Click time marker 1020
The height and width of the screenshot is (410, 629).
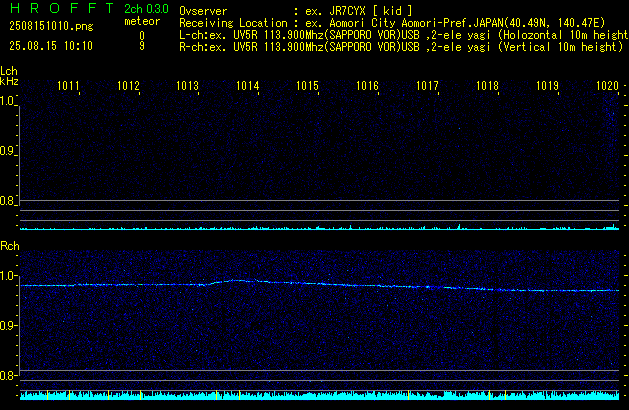607,86
